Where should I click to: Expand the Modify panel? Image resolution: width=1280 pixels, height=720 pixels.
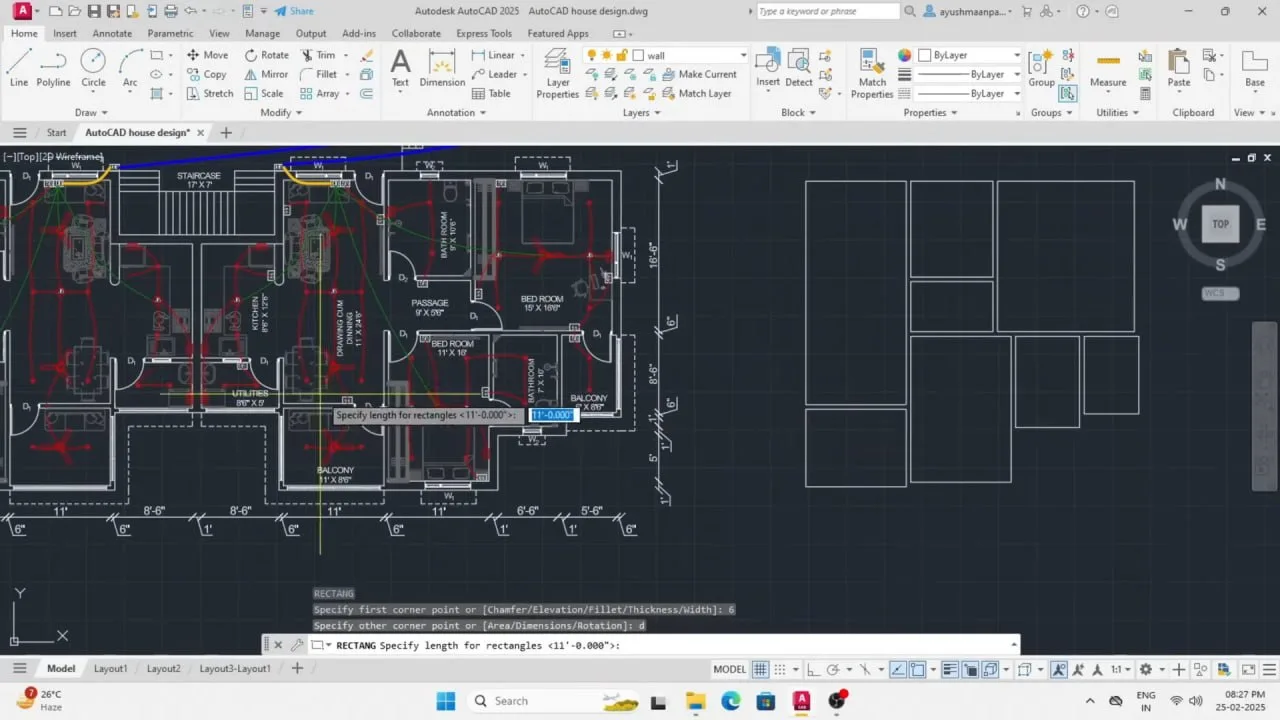point(281,112)
